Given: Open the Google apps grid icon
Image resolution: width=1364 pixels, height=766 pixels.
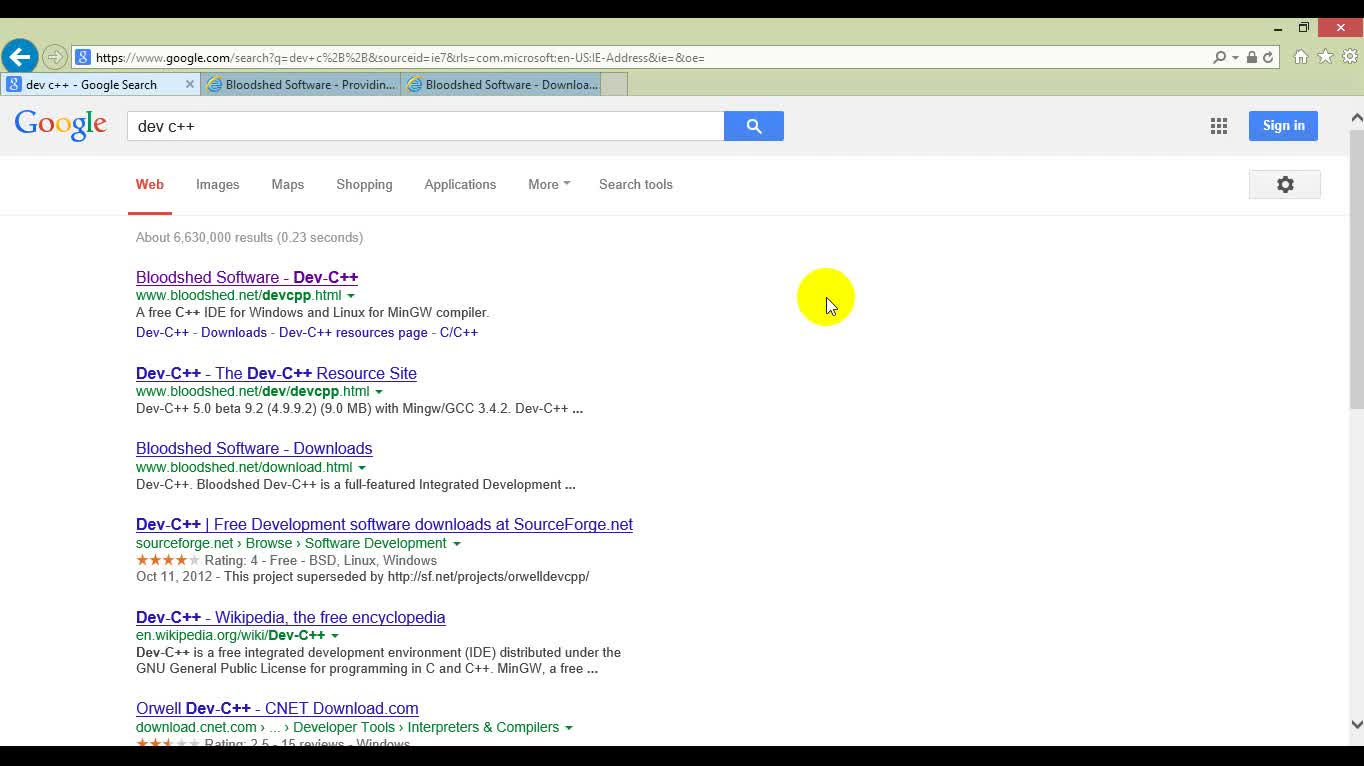Looking at the screenshot, I should point(1218,126).
